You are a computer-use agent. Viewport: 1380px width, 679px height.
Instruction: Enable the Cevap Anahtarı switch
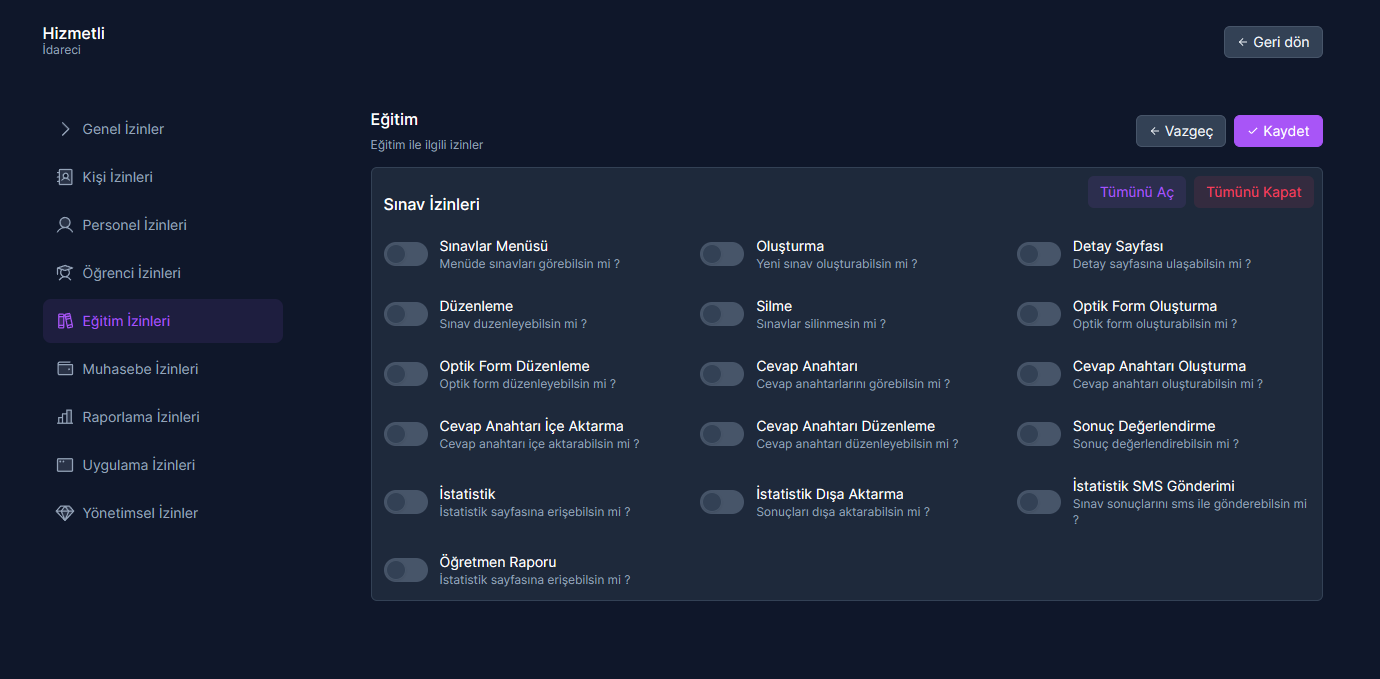[722, 374]
